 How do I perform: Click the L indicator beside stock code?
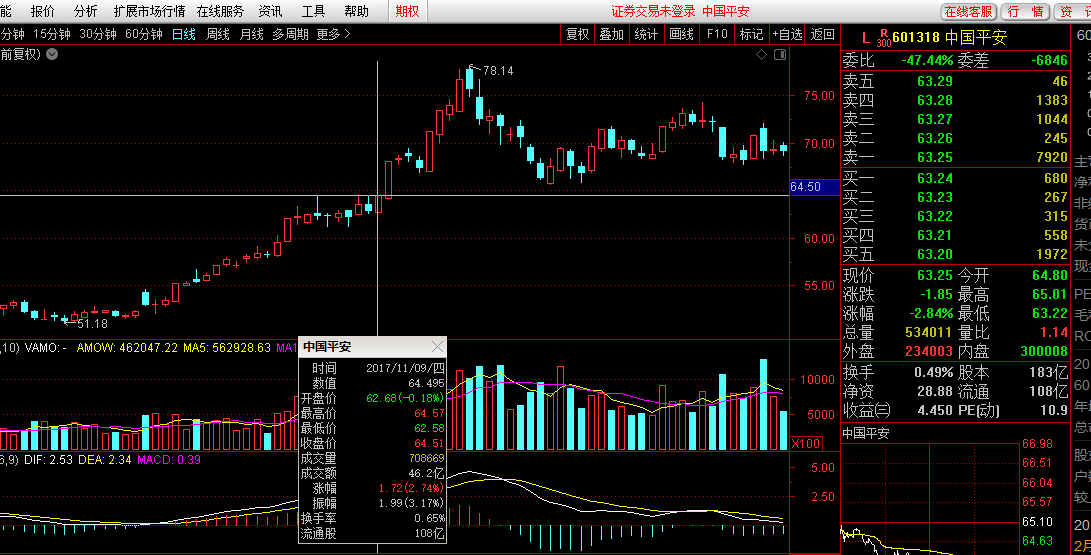click(x=866, y=38)
